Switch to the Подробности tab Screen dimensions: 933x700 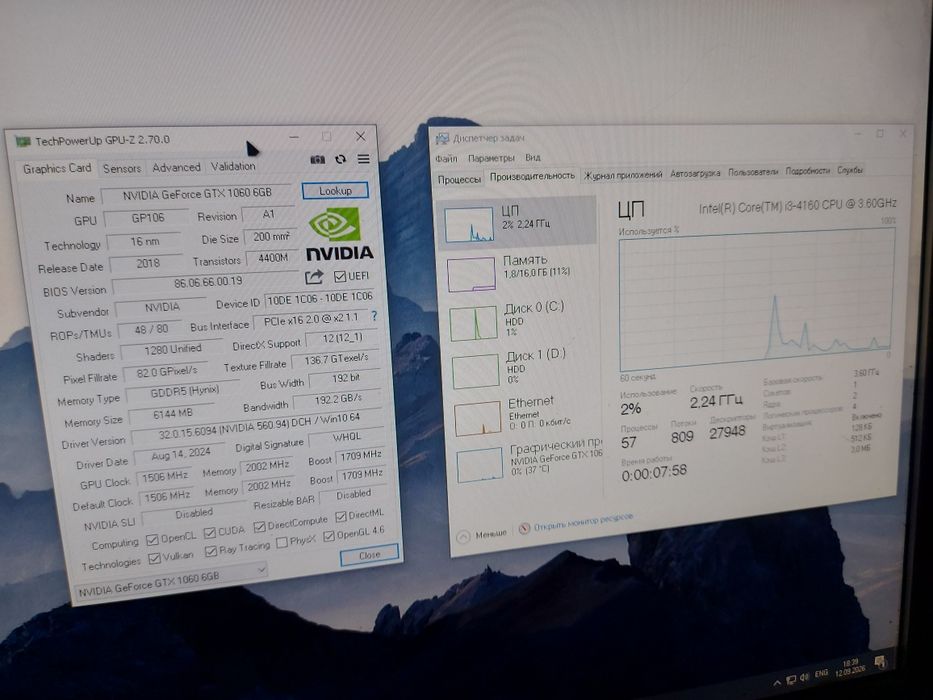point(807,170)
